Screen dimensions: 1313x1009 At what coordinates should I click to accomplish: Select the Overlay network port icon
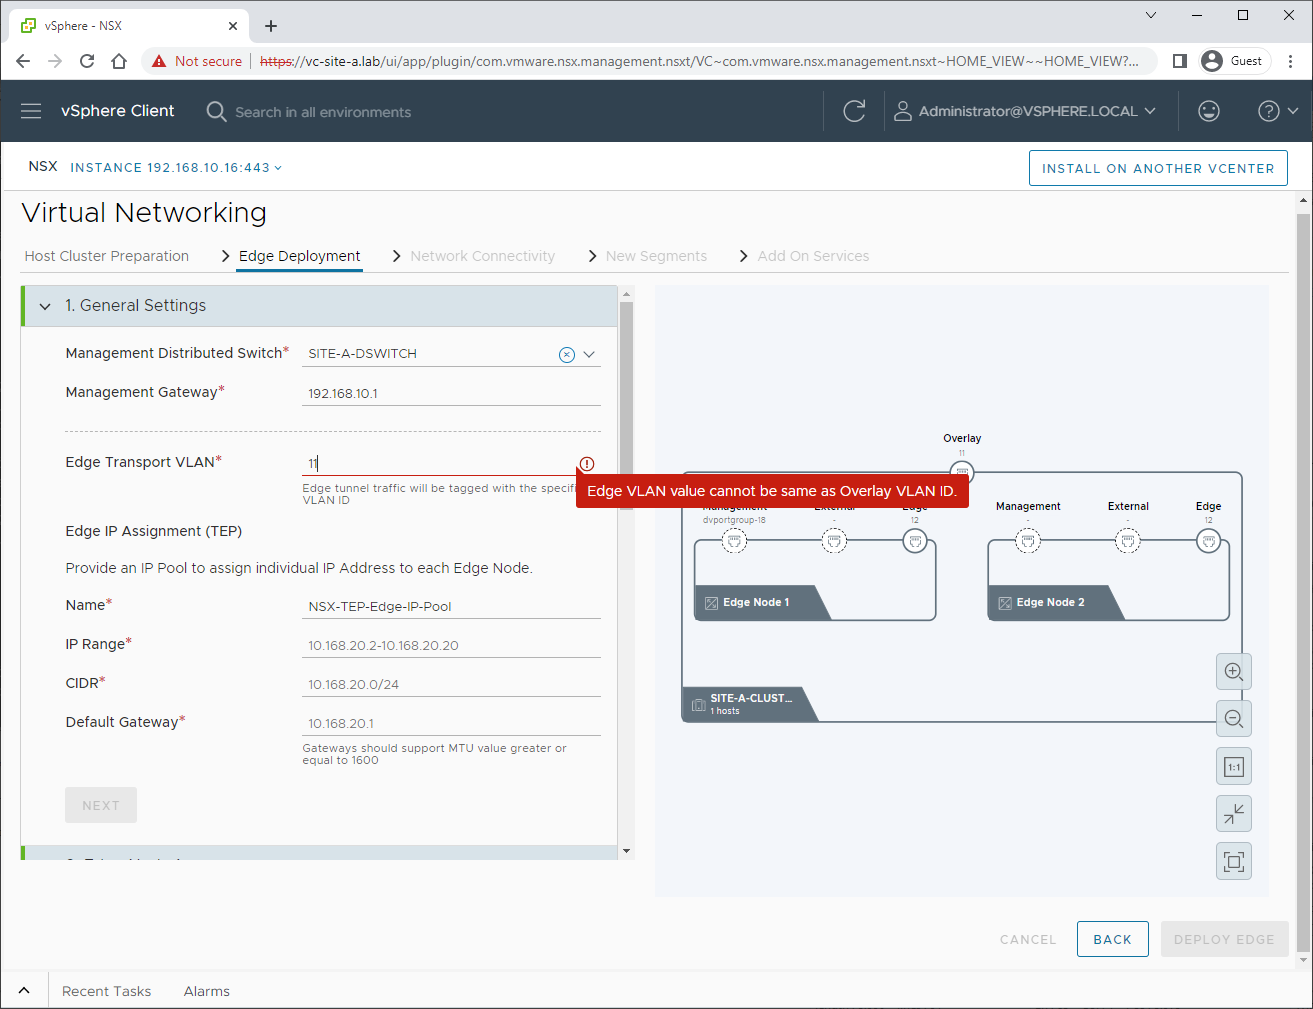pyautogui.click(x=962, y=471)
